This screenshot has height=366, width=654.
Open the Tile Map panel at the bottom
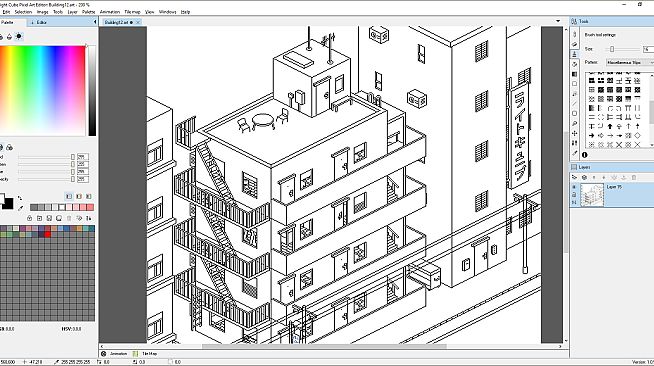pyautogui.click(x=145, y=353)
